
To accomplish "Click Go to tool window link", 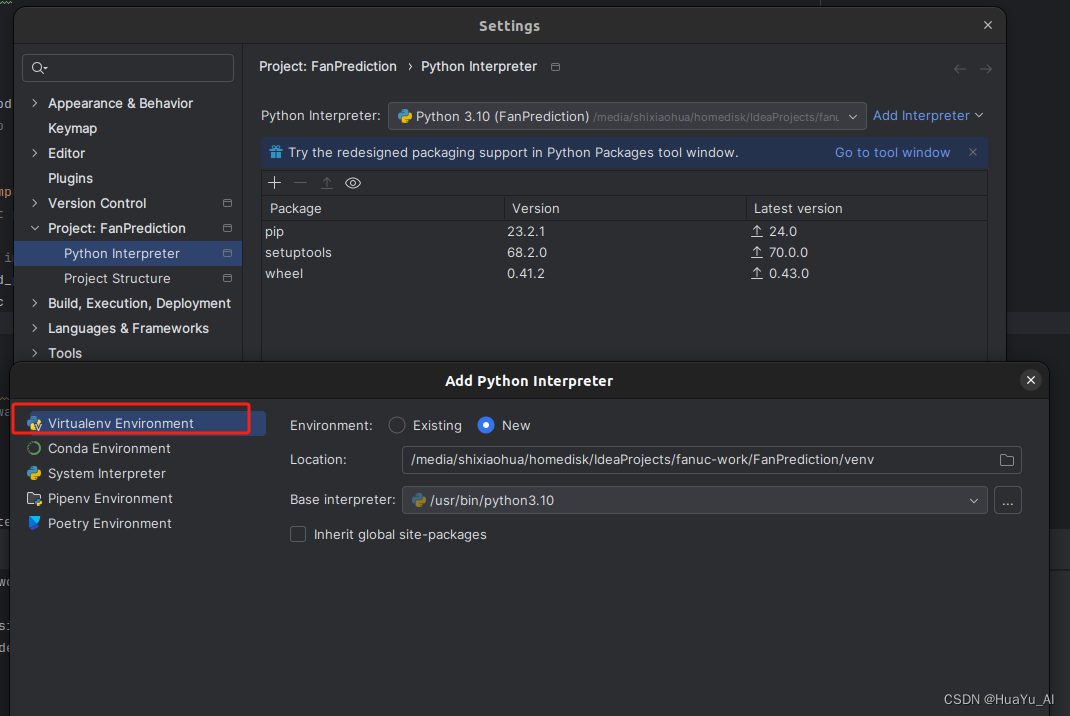I will point(893,152).
